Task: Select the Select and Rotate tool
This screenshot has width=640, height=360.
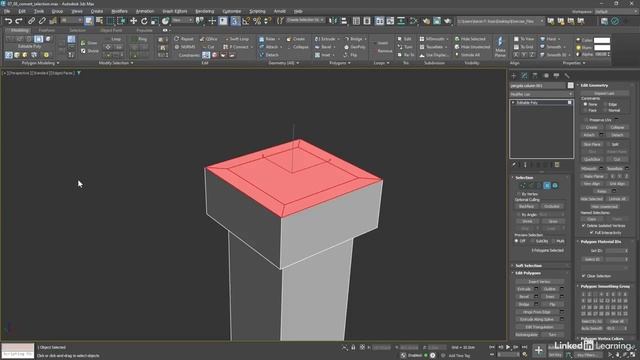Action: coord(144,21)
